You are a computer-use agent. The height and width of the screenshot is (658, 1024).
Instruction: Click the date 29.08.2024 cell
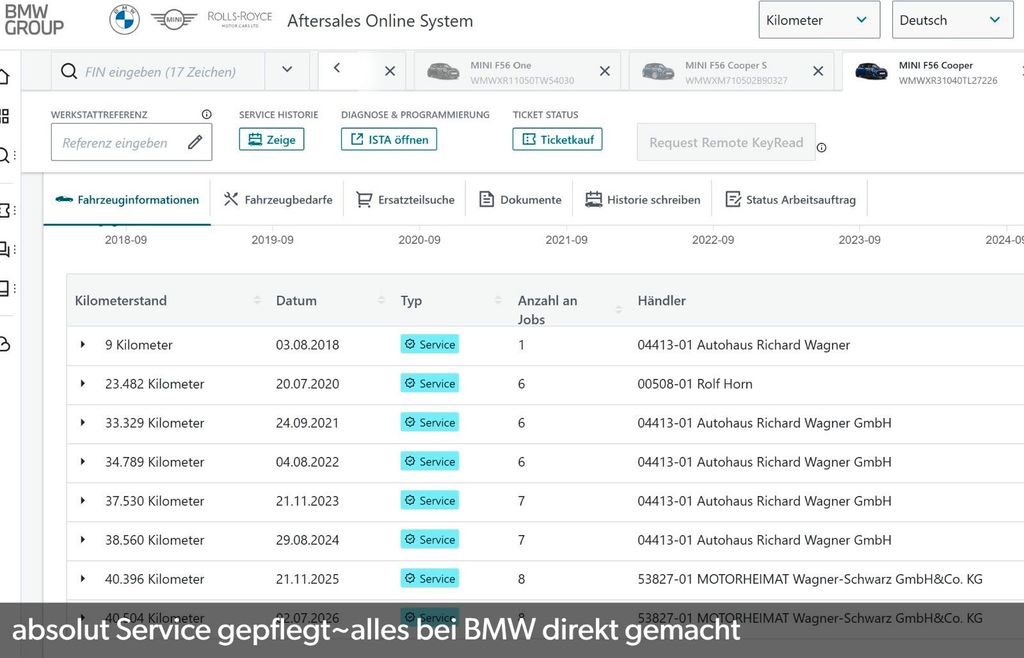[307, 540]
